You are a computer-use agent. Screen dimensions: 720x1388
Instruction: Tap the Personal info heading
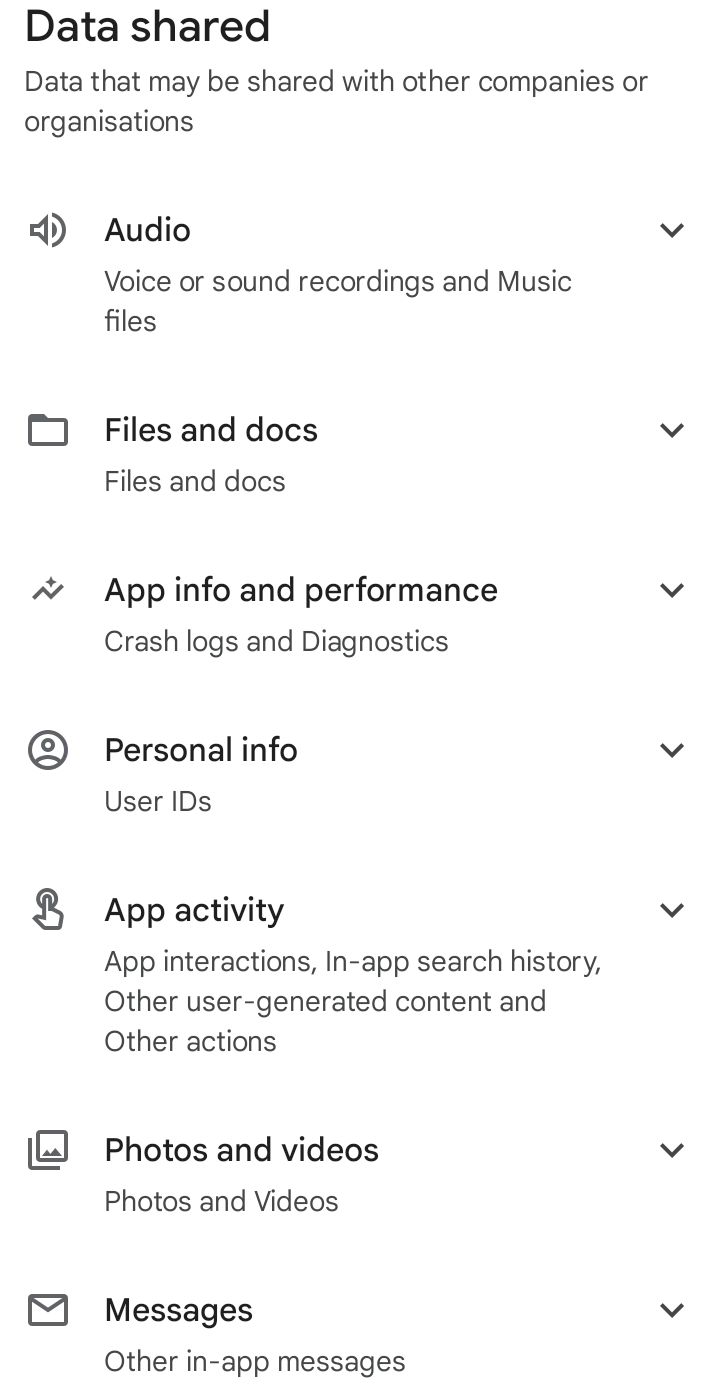(201, 750)
